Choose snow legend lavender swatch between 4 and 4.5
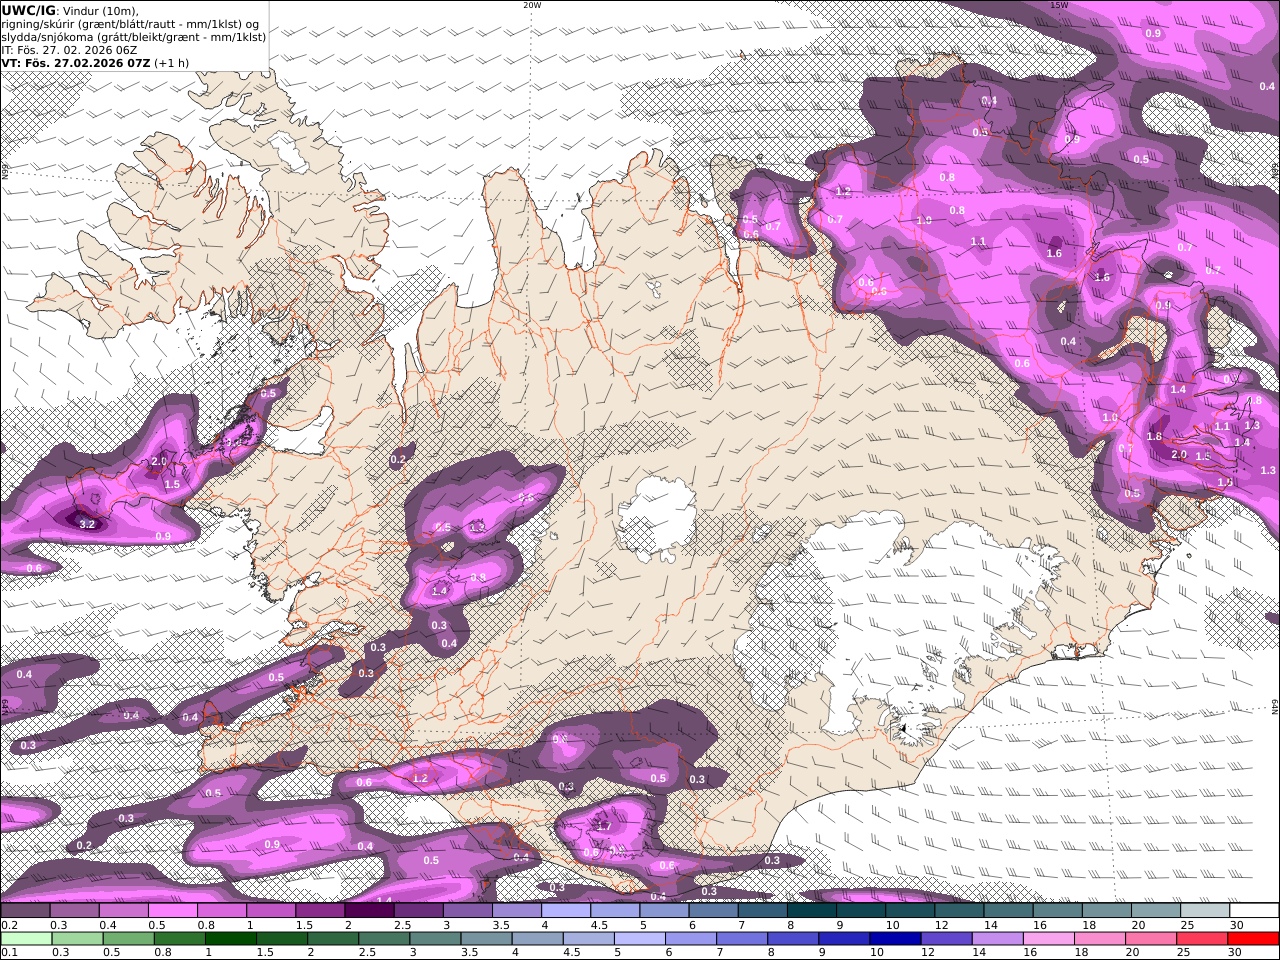The height and width of the screenshot is (960, 1280). (x=566, y=911)
